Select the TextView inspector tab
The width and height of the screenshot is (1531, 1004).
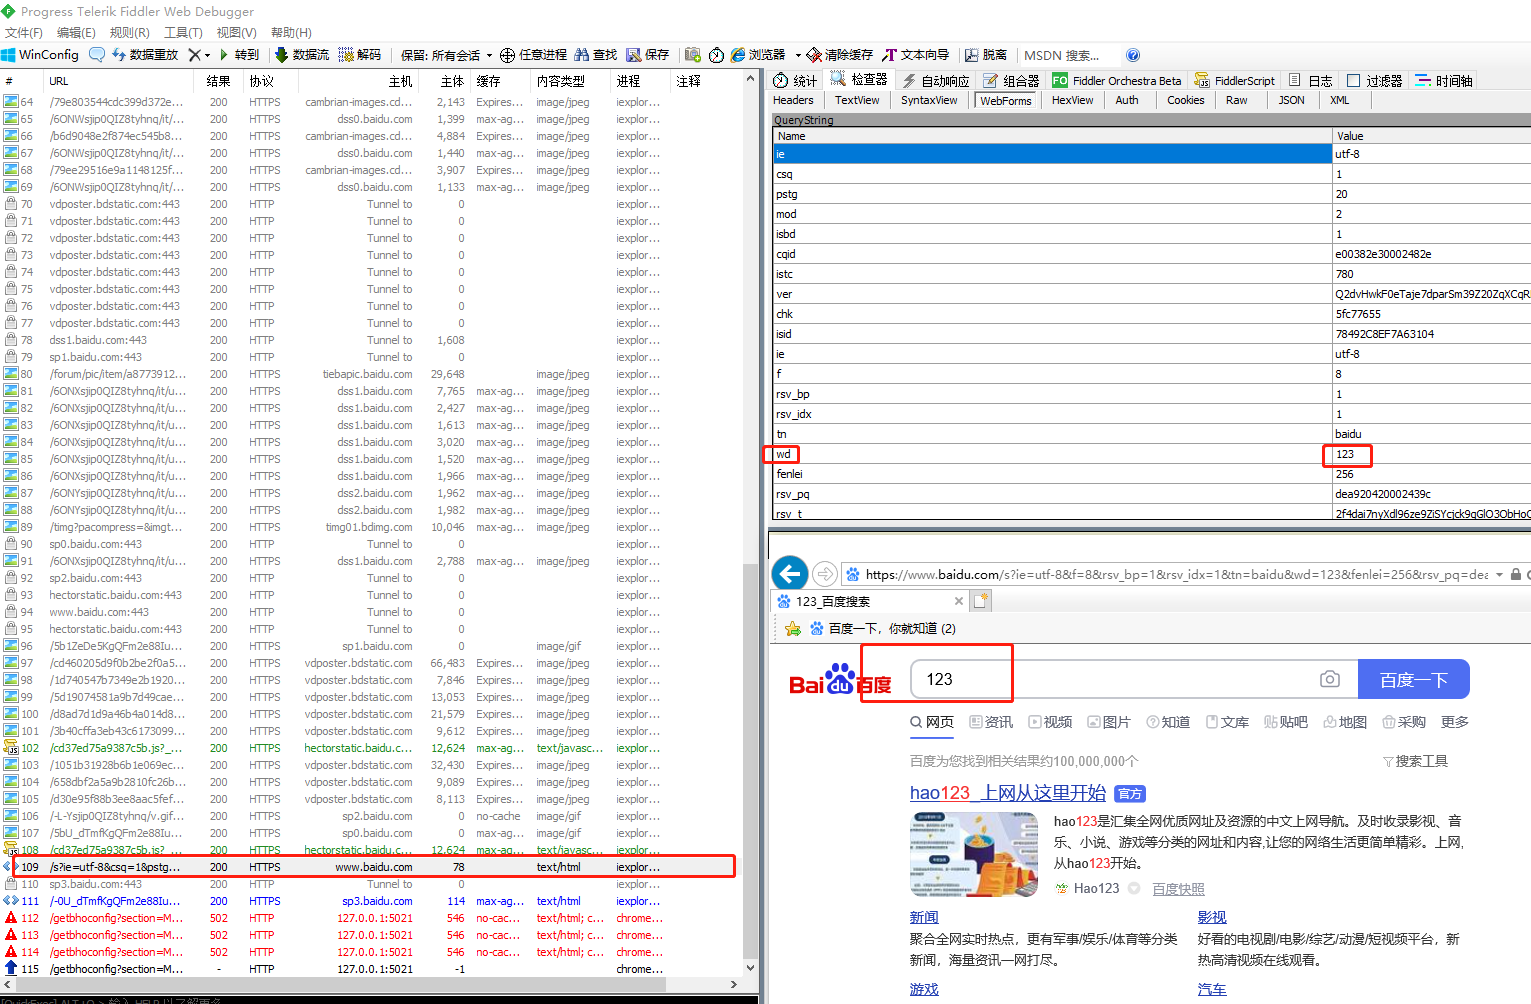coord(857,100)
